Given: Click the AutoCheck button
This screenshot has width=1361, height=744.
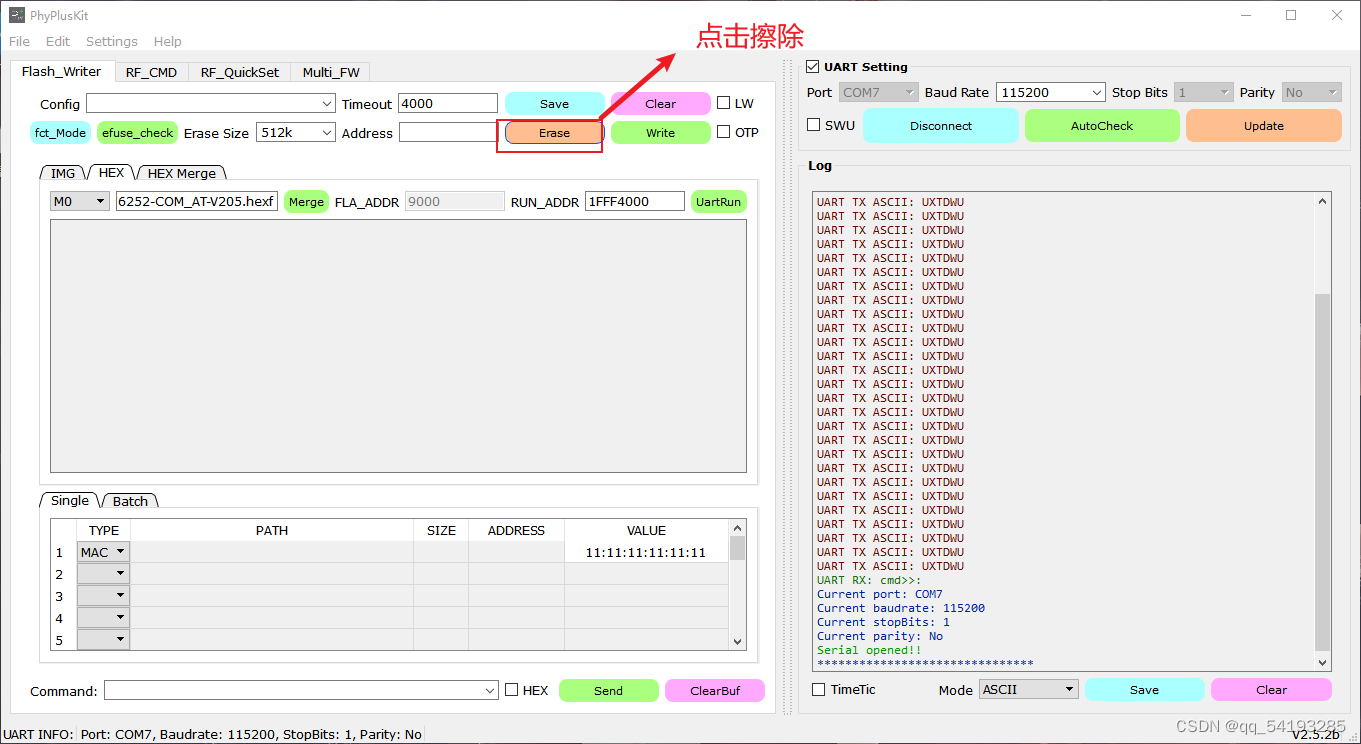Looking at the screenshot, I should [1102, 126].
